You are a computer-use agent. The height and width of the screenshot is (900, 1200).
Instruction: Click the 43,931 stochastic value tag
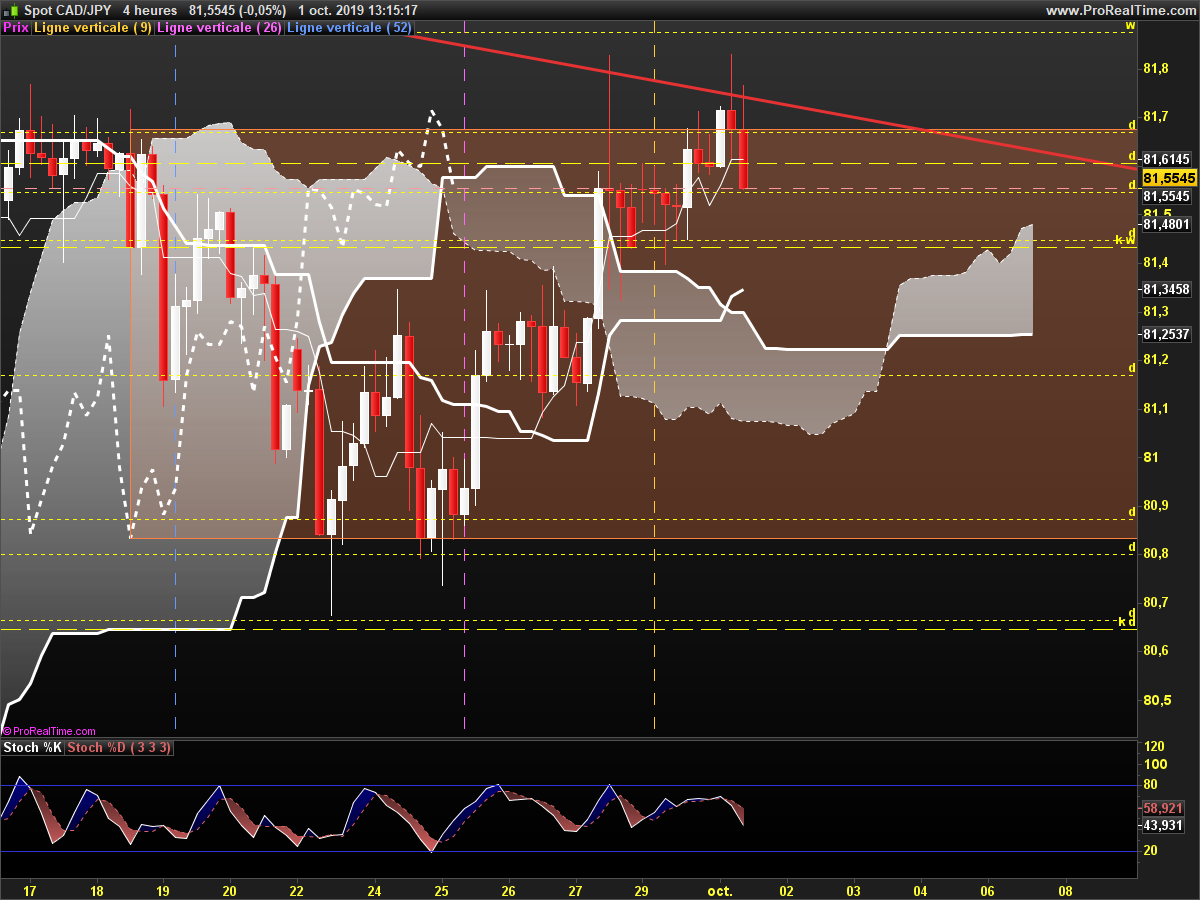[x=1163, y=825]
